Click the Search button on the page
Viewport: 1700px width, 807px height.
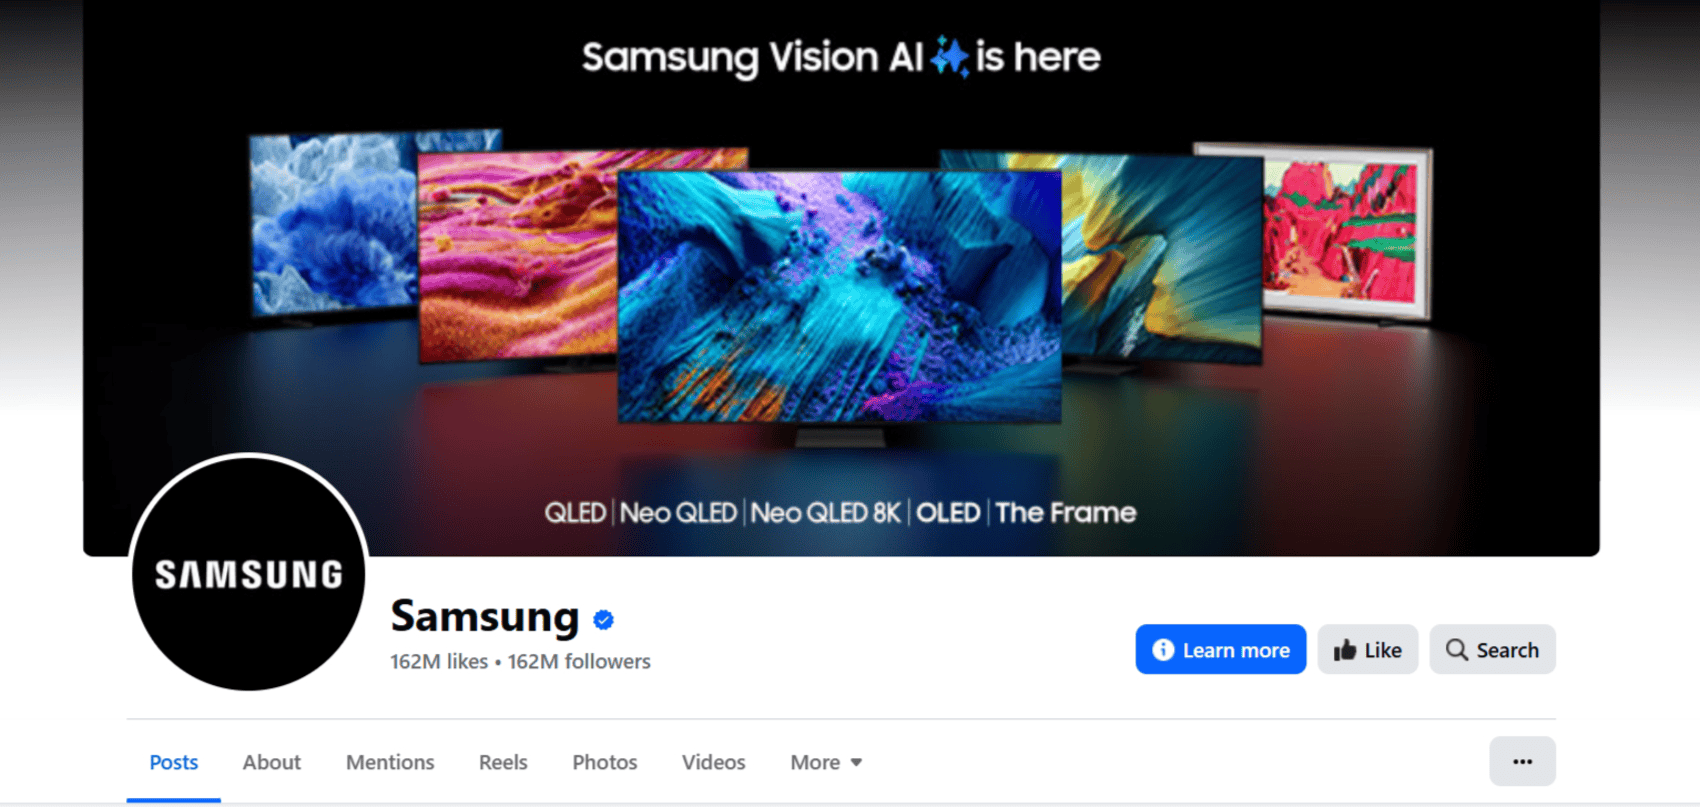coord(1492,650)
